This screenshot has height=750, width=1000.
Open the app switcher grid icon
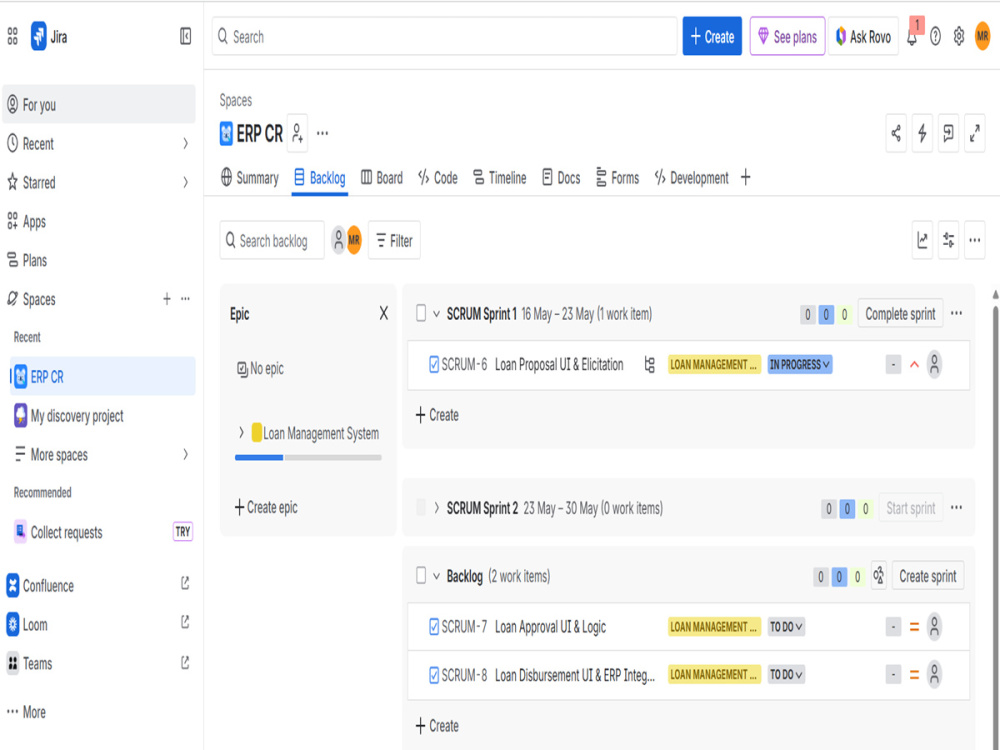coord(12,36)
